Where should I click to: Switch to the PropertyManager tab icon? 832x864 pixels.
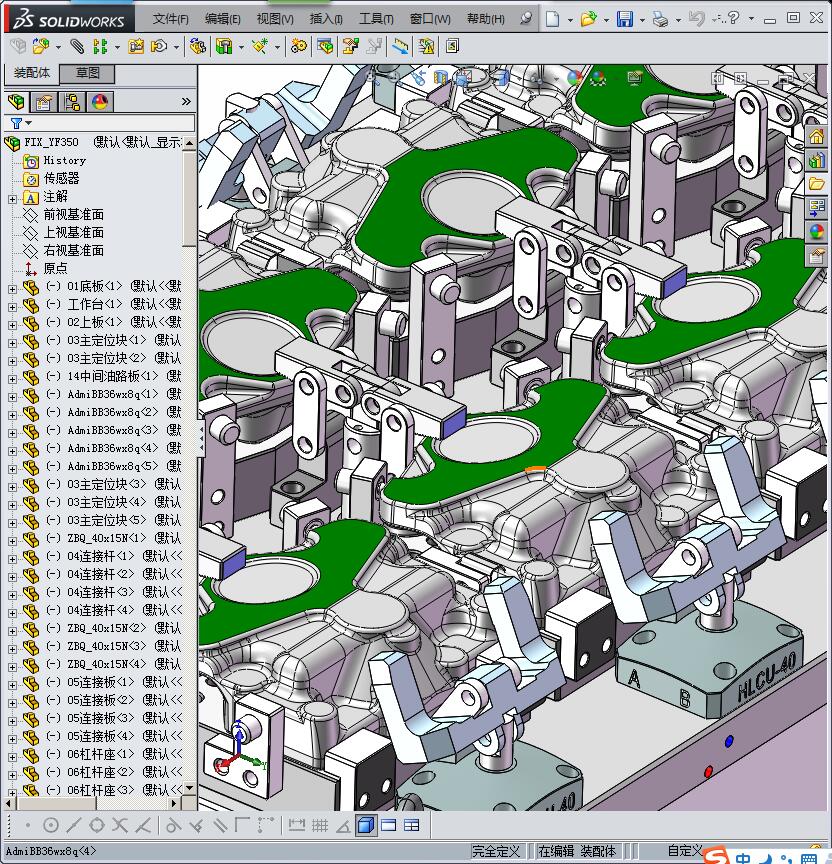point(44,102)
